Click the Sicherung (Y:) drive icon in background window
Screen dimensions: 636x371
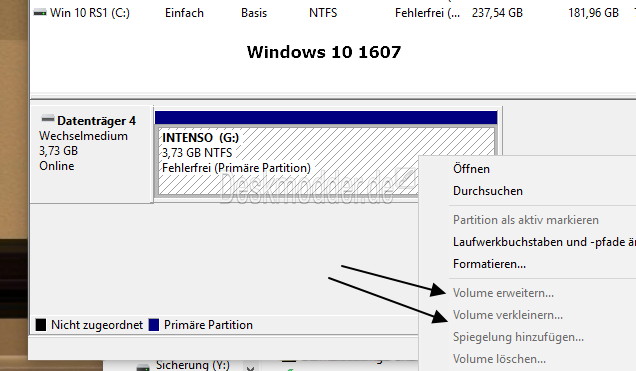click(143, 367)
